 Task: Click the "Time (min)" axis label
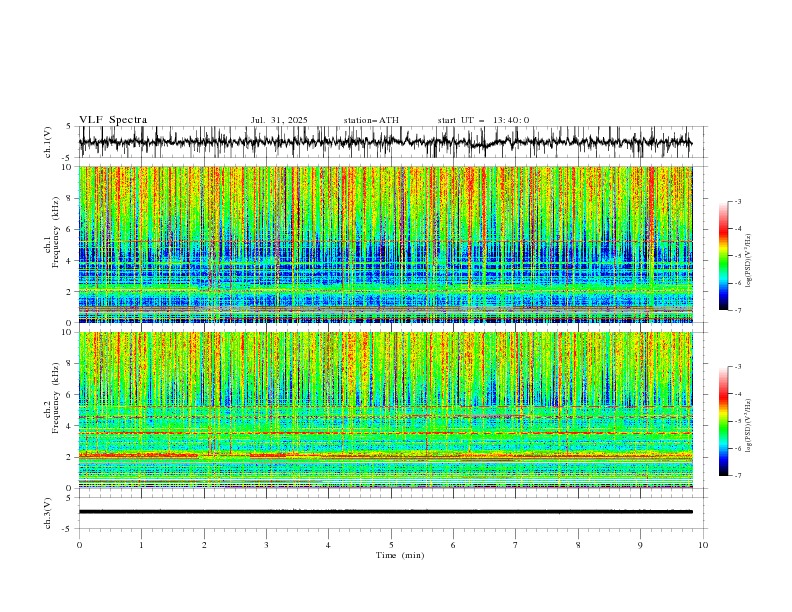click(x=400, y=555)
